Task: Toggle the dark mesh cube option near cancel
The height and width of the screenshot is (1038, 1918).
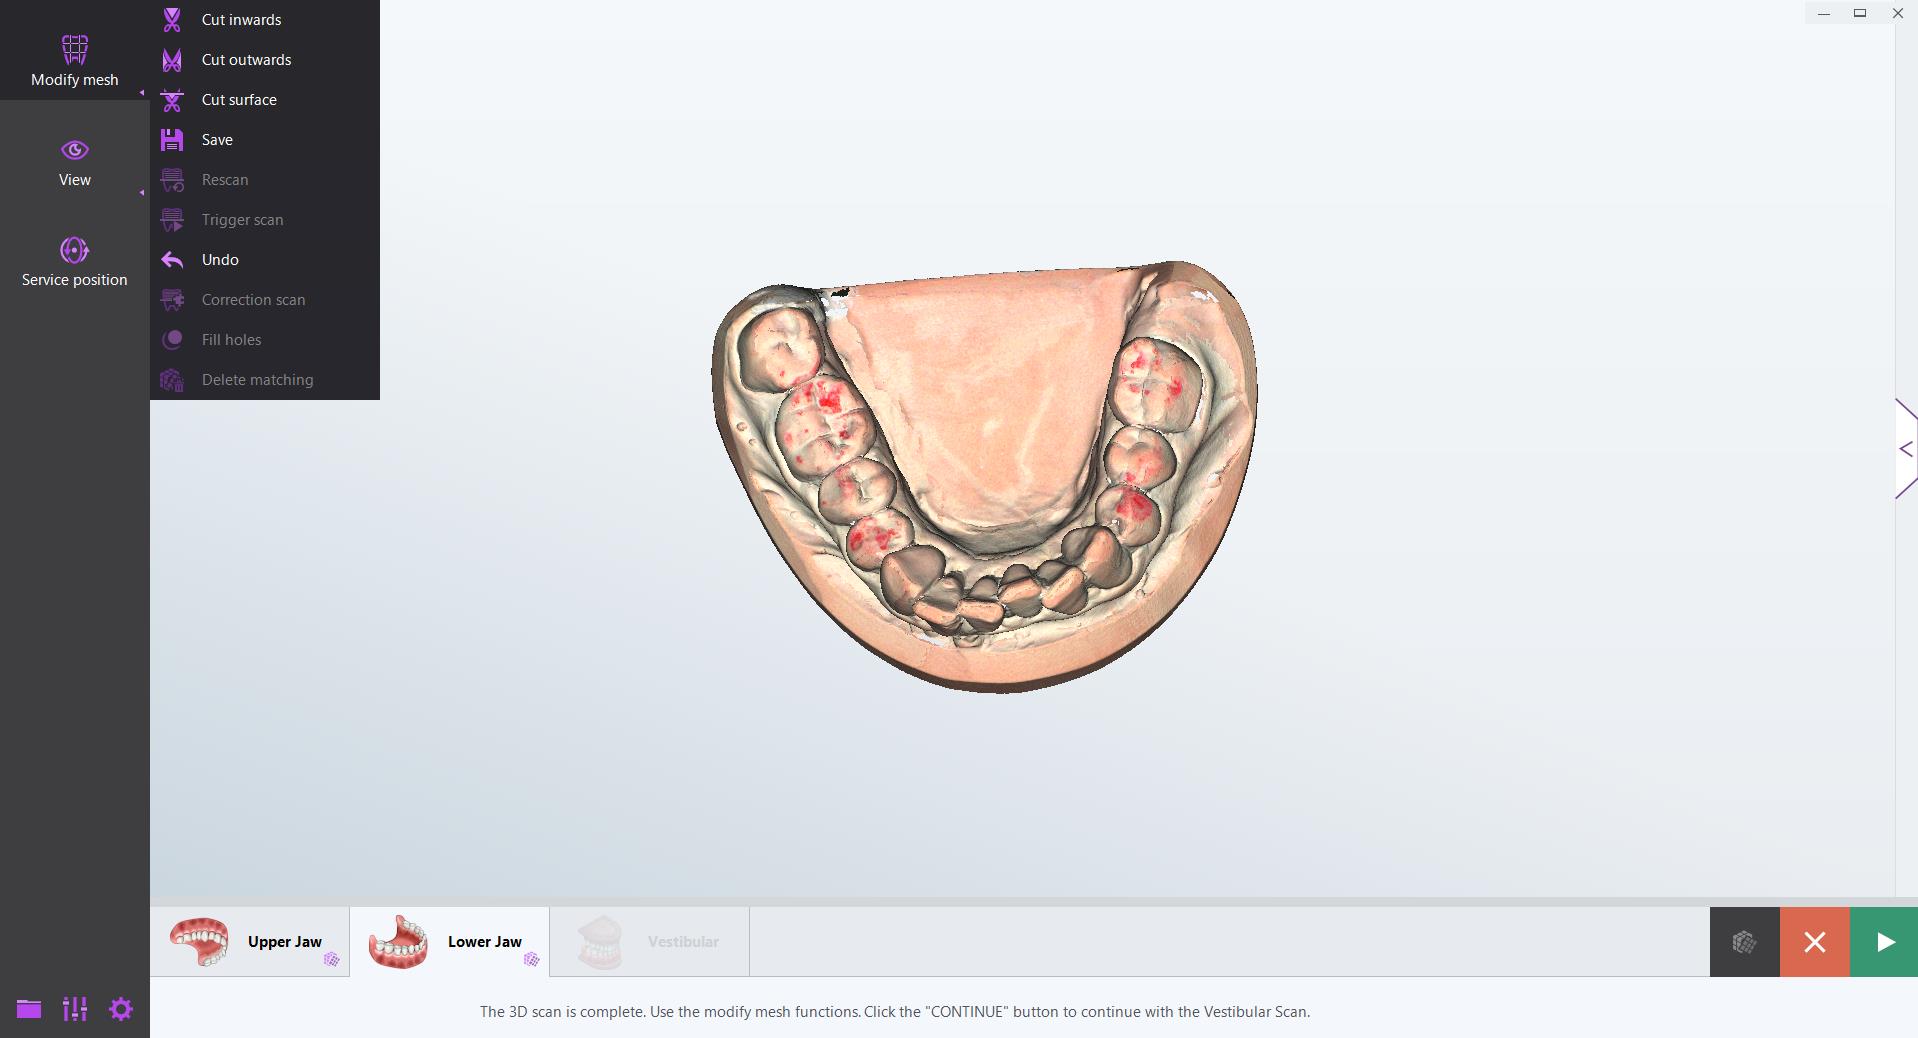Action: [1744, 942]
